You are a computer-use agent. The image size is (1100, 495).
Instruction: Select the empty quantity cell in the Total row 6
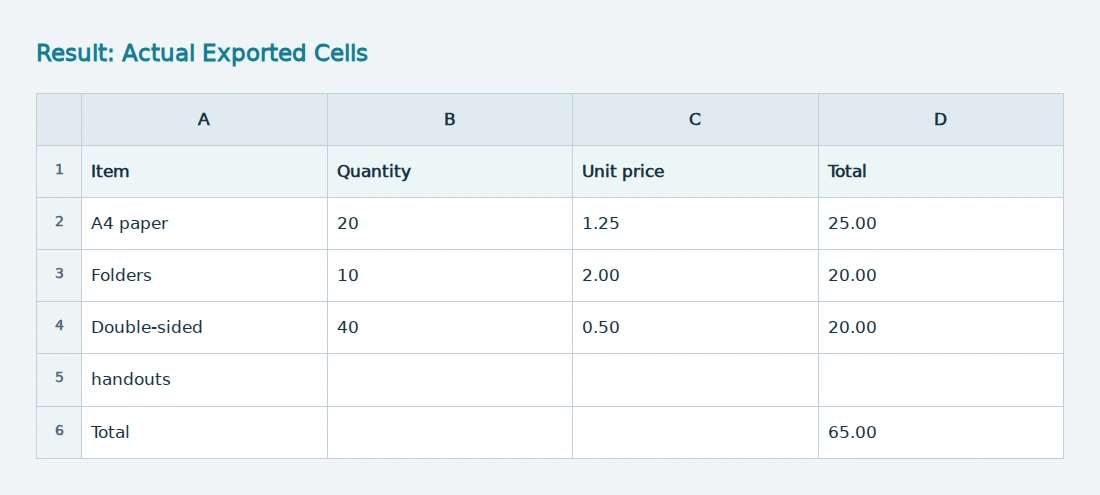click(x=450, y=432)
